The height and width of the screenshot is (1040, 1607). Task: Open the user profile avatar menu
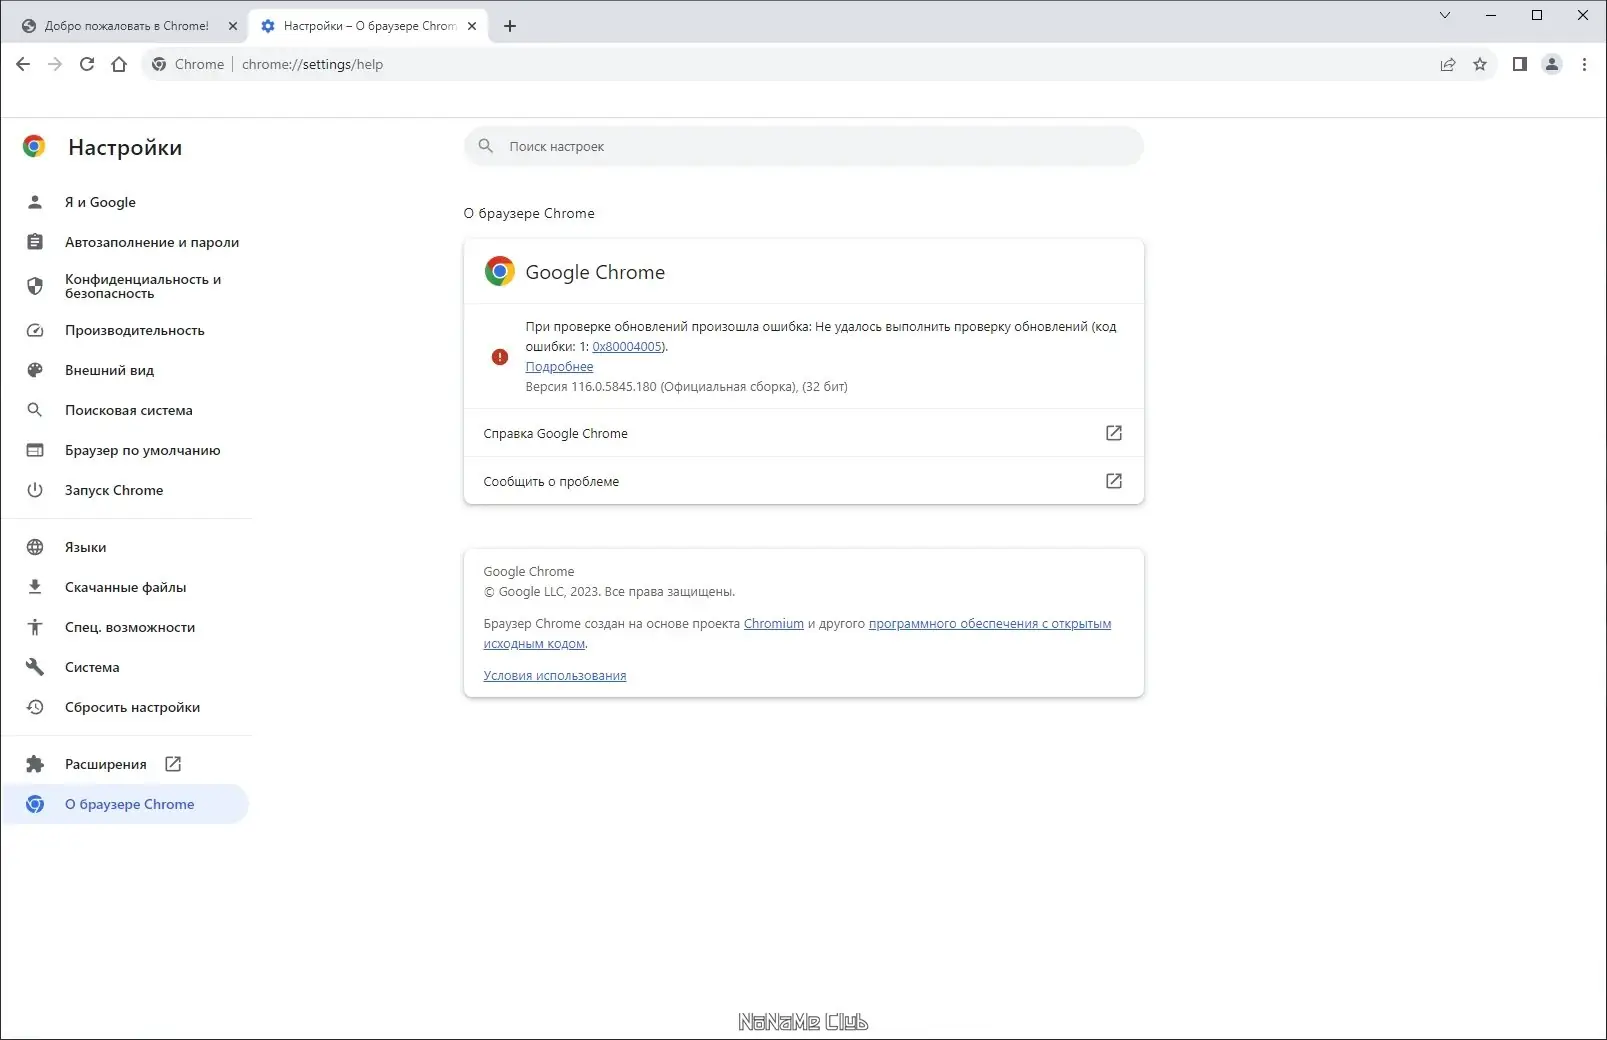coord(1552,64)
